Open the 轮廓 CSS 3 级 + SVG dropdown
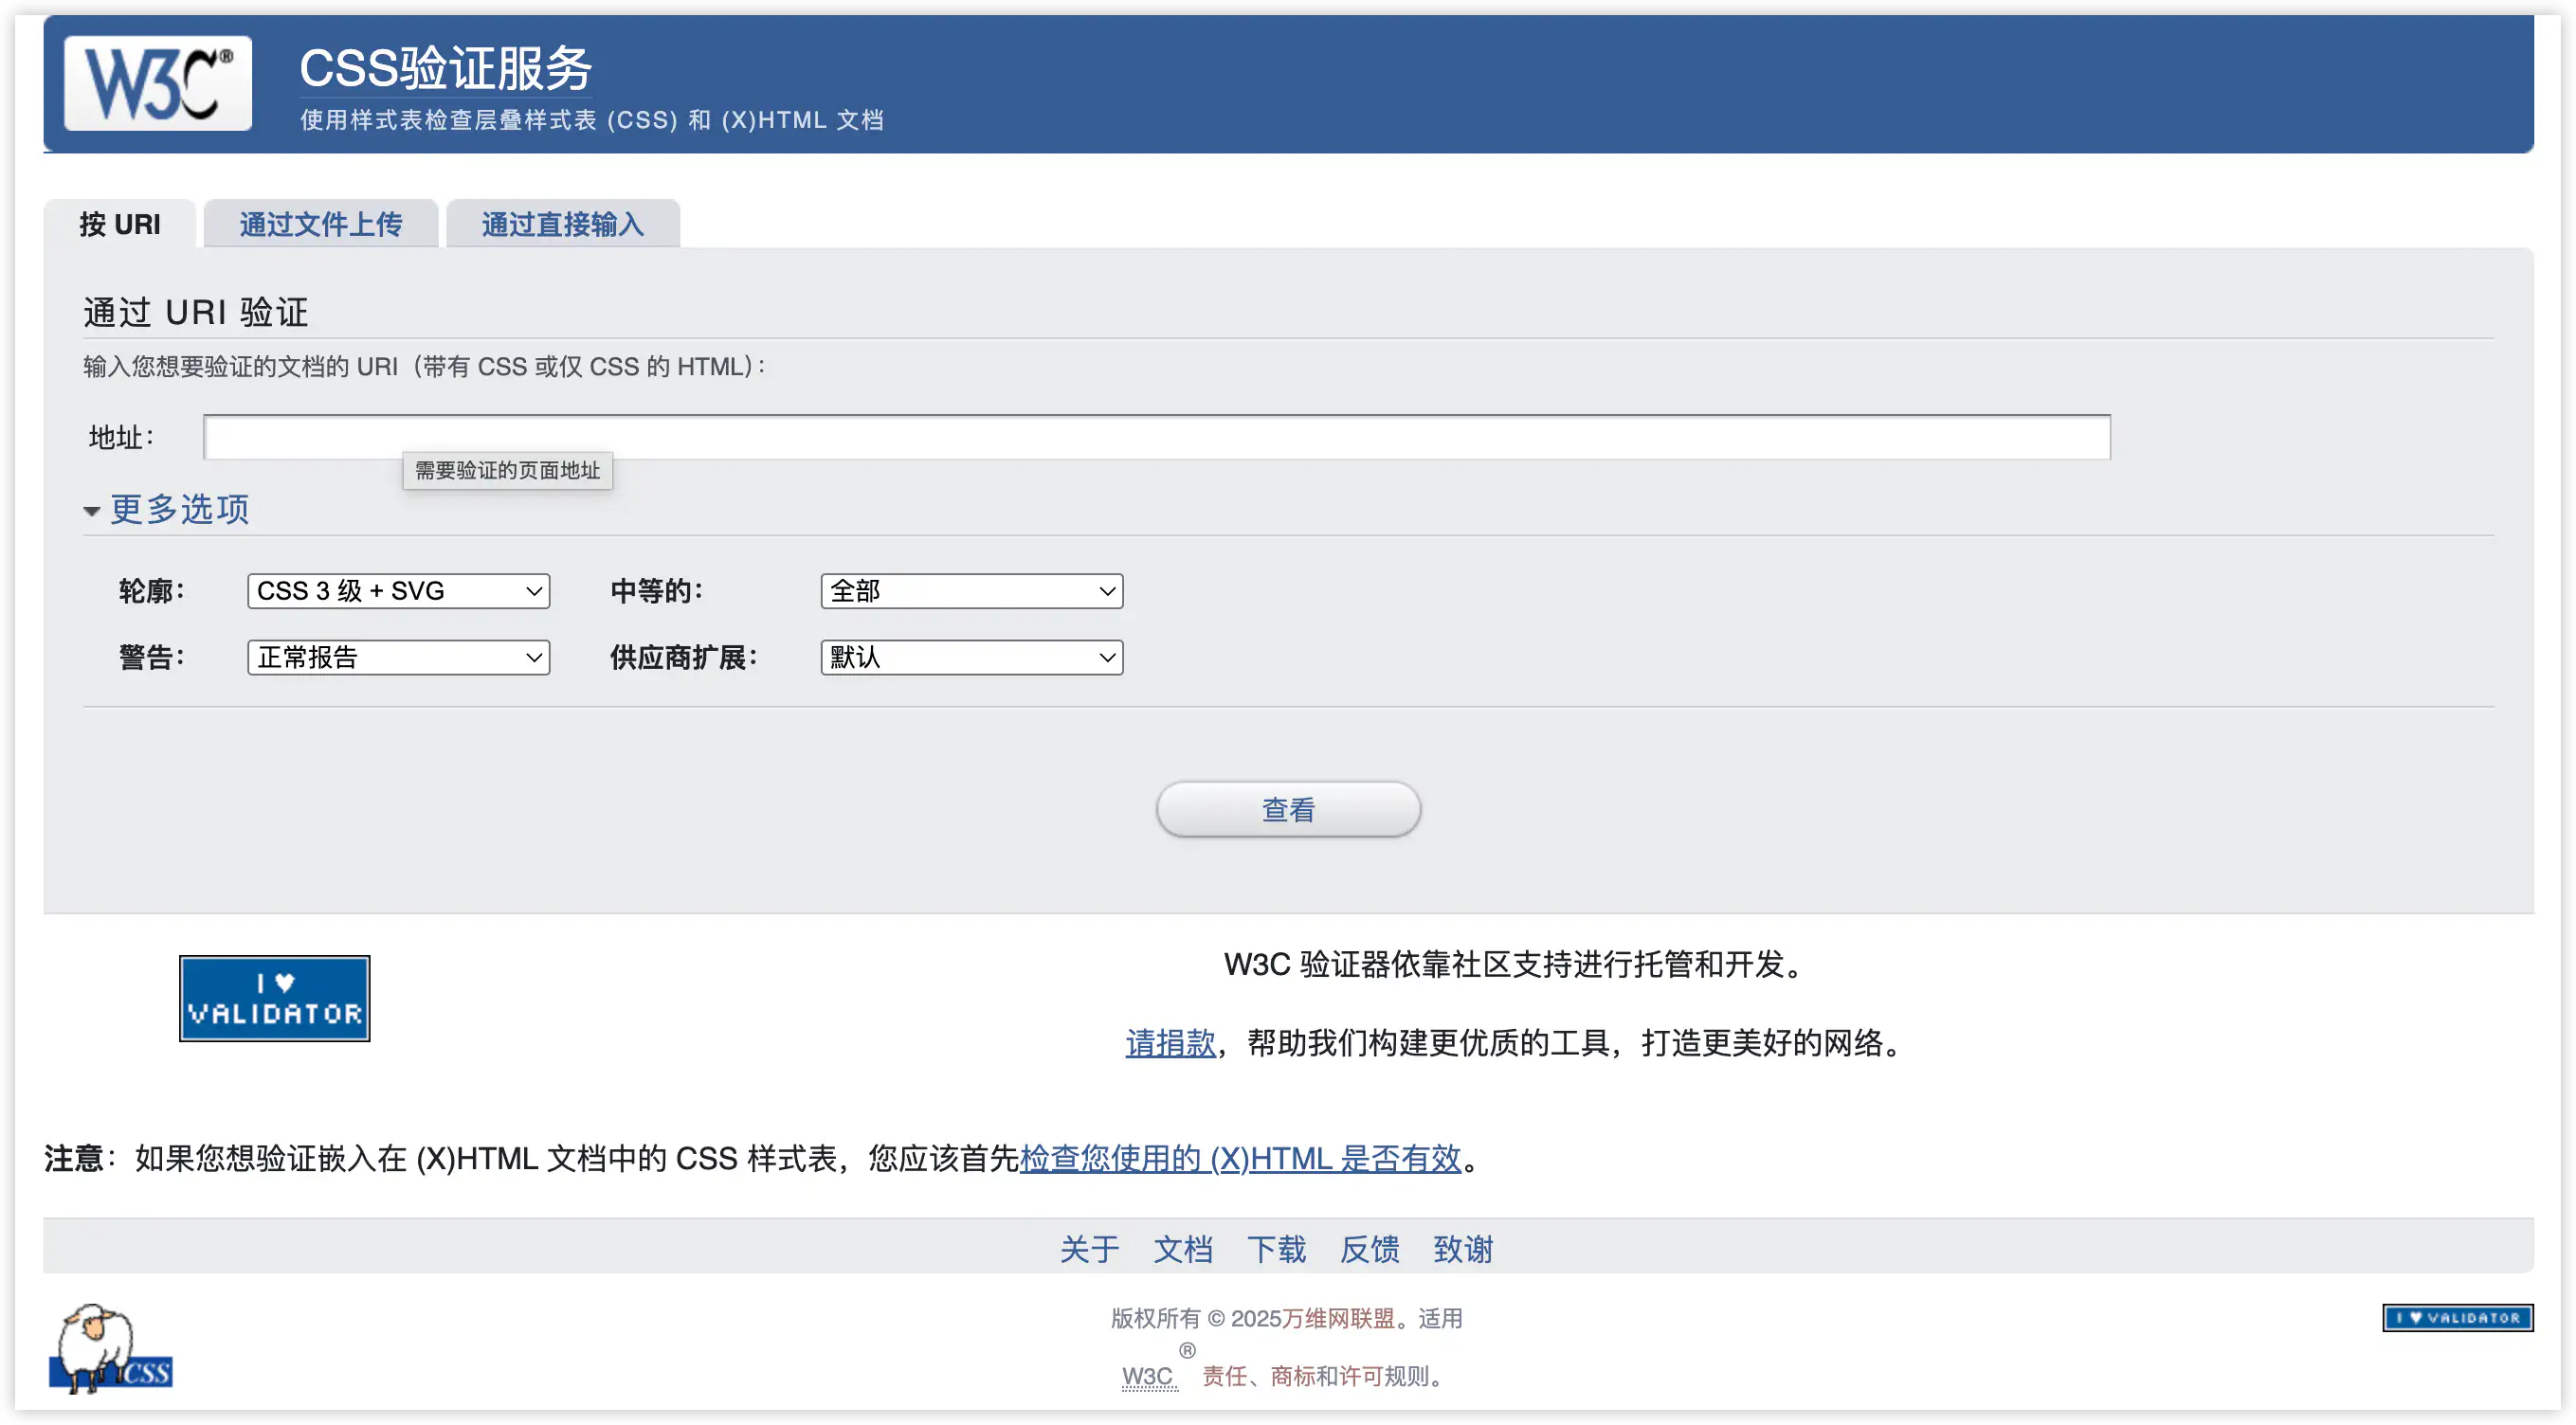The image size is (2576, 1425). click(399, 591)
